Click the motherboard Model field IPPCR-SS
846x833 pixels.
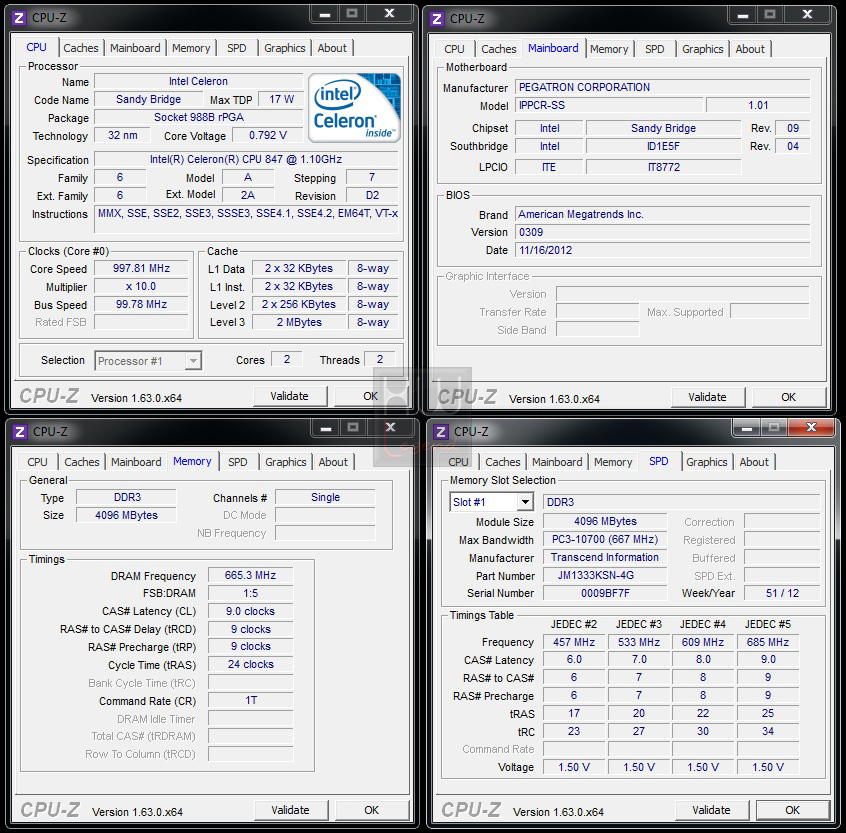click(x=610, y=105)
